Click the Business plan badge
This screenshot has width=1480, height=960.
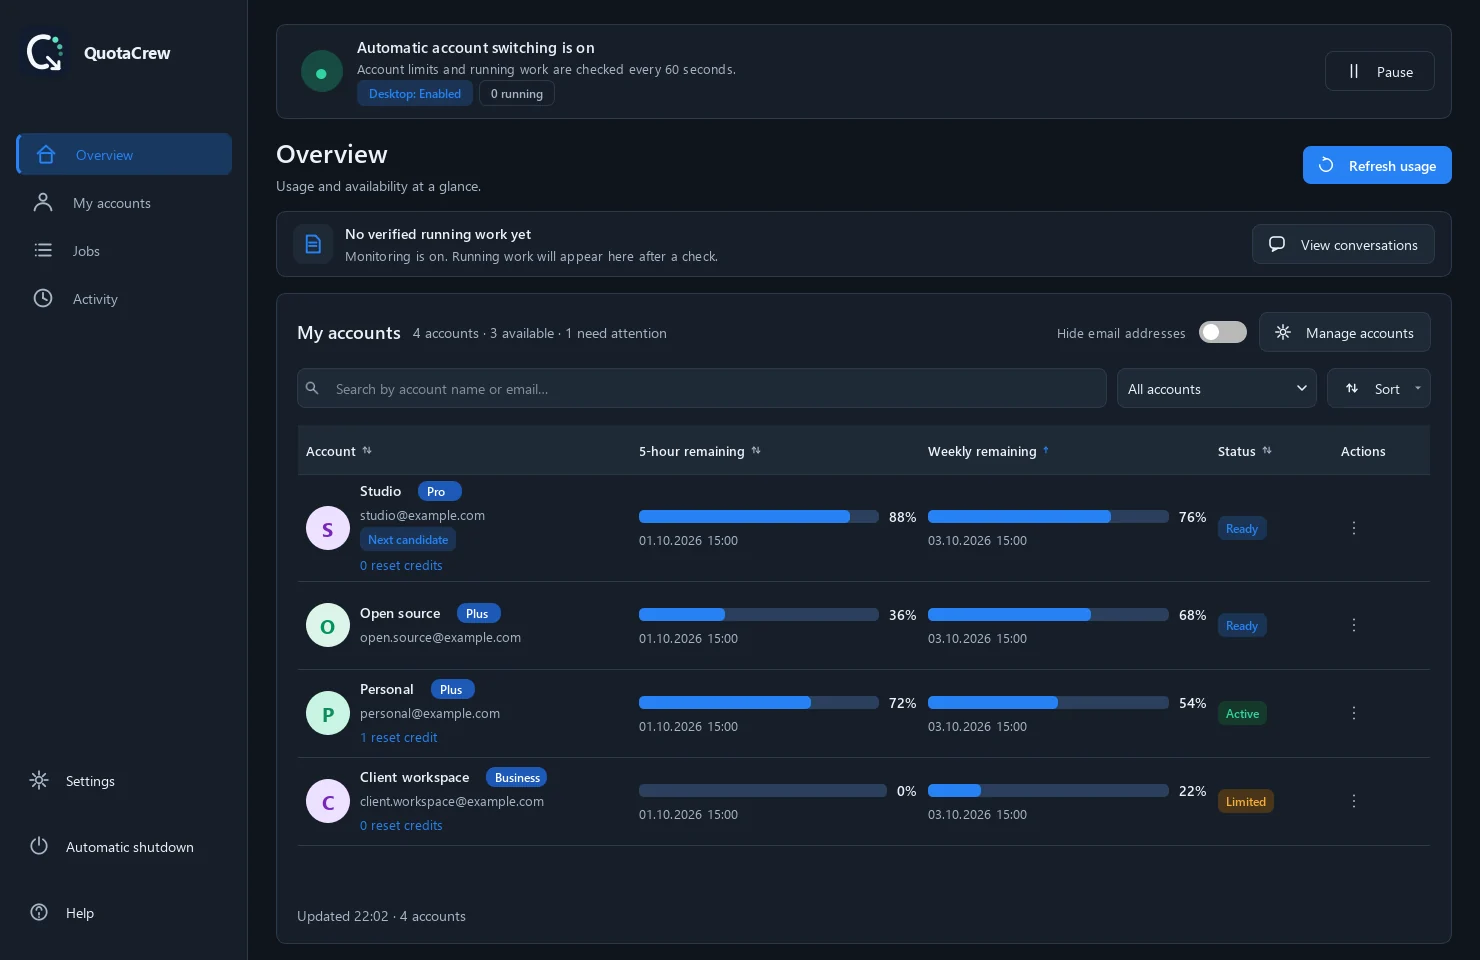[x=517, y=778]
